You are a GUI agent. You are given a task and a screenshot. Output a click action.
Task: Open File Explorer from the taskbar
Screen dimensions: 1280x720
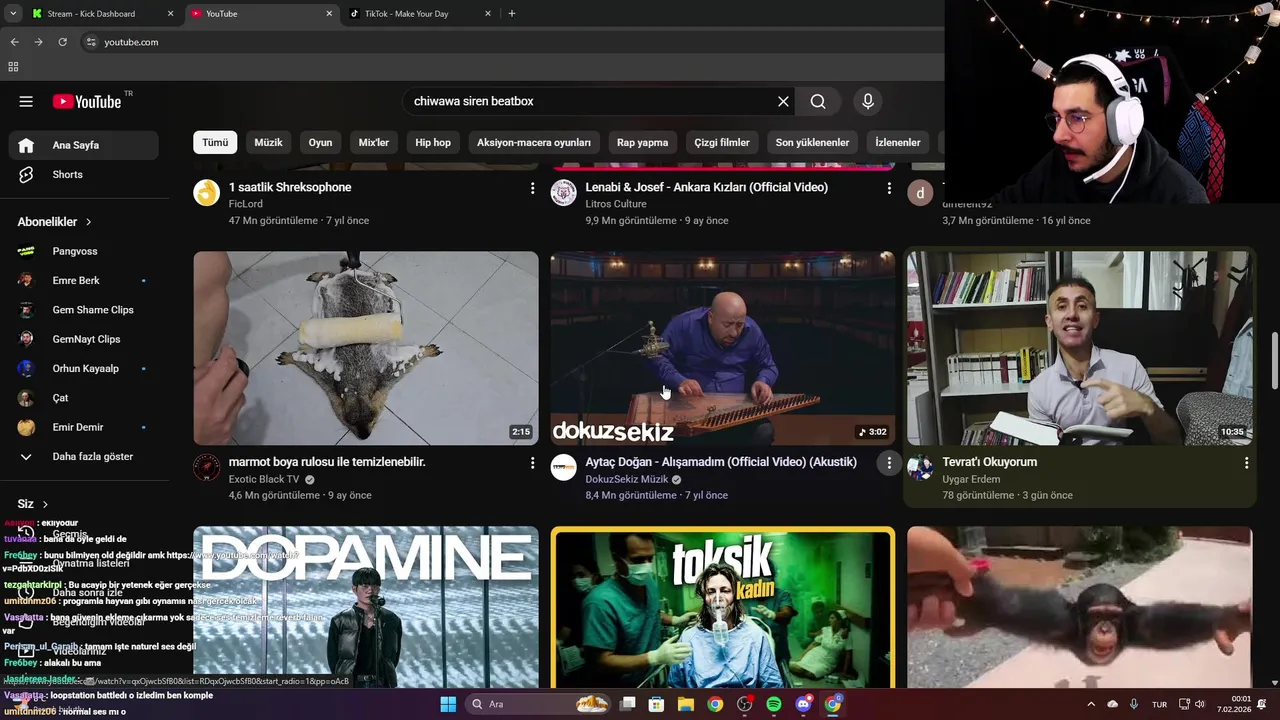click(x=686, y=704)
